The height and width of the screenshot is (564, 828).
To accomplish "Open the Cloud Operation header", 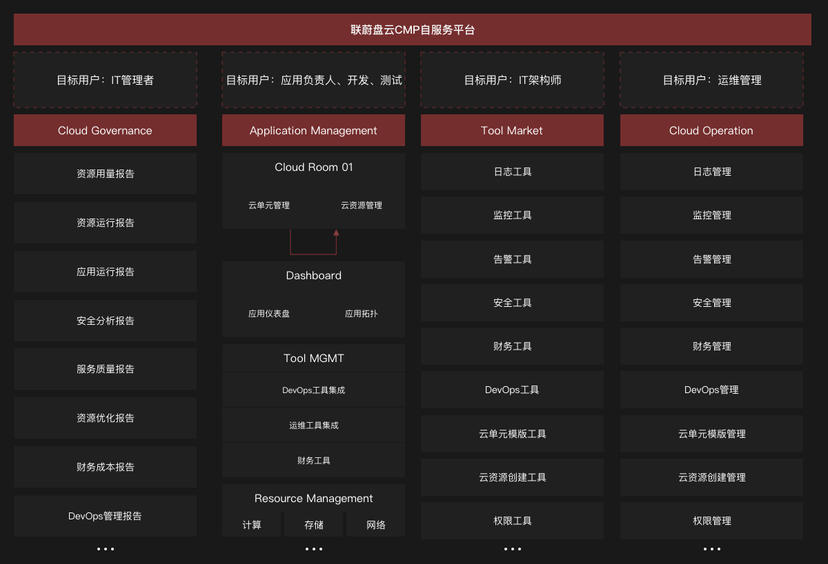I will [711, 130].
